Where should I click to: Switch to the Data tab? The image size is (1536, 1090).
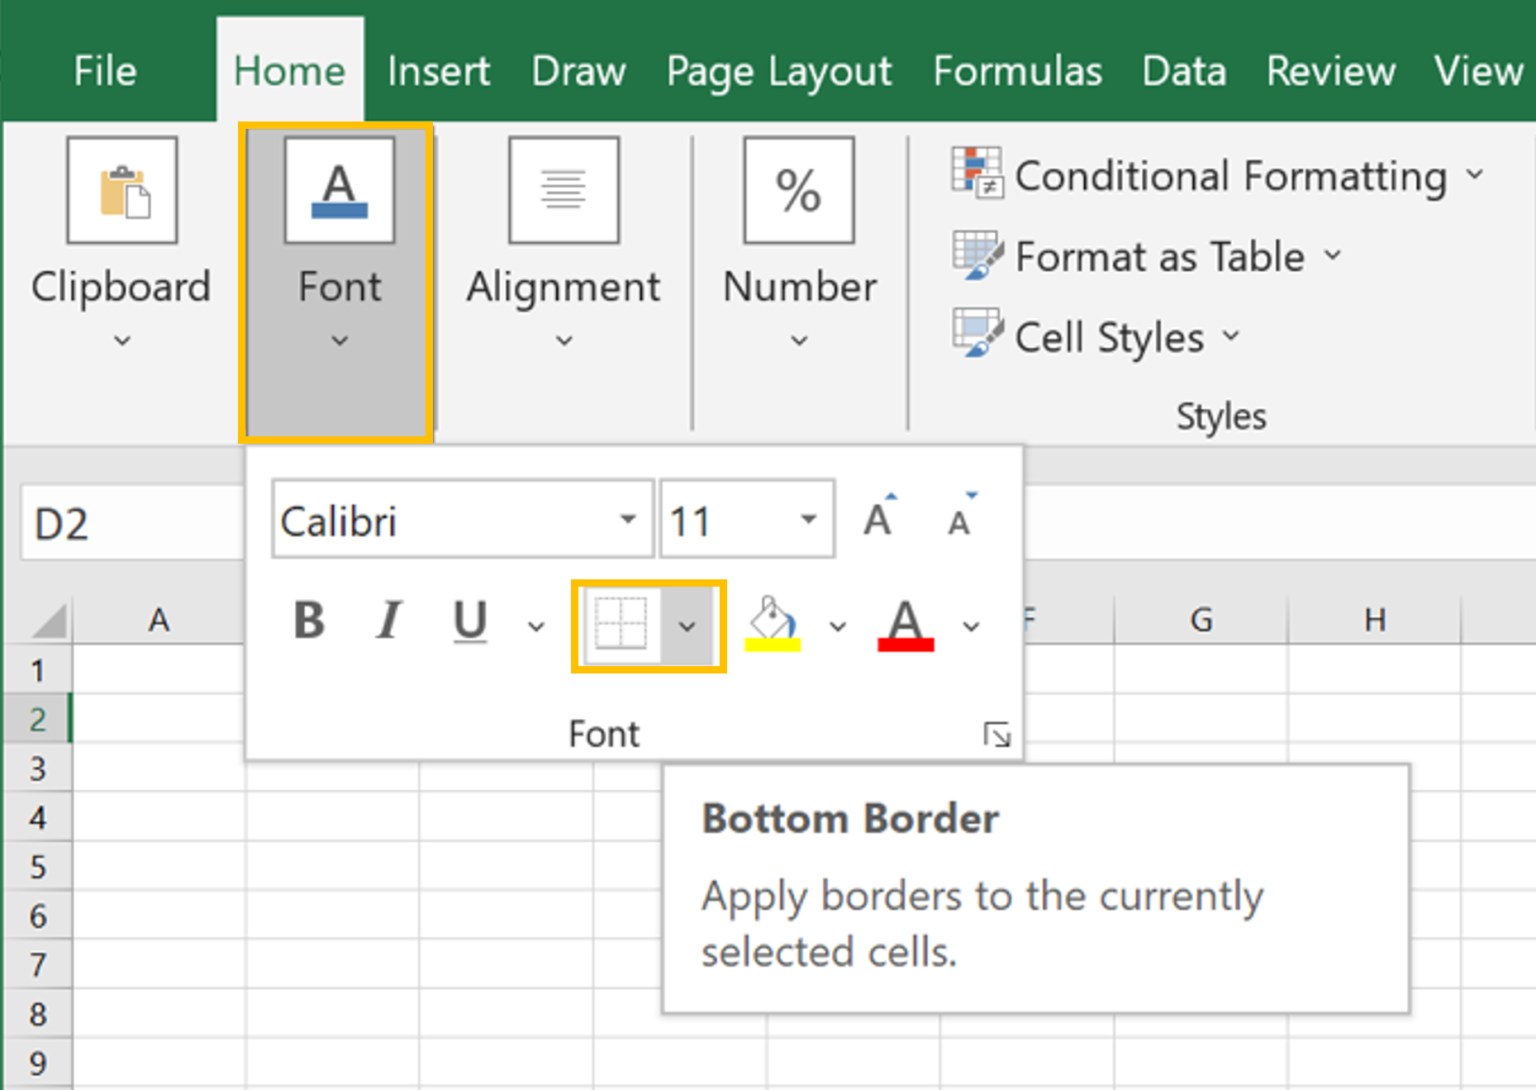point(1184,71)
